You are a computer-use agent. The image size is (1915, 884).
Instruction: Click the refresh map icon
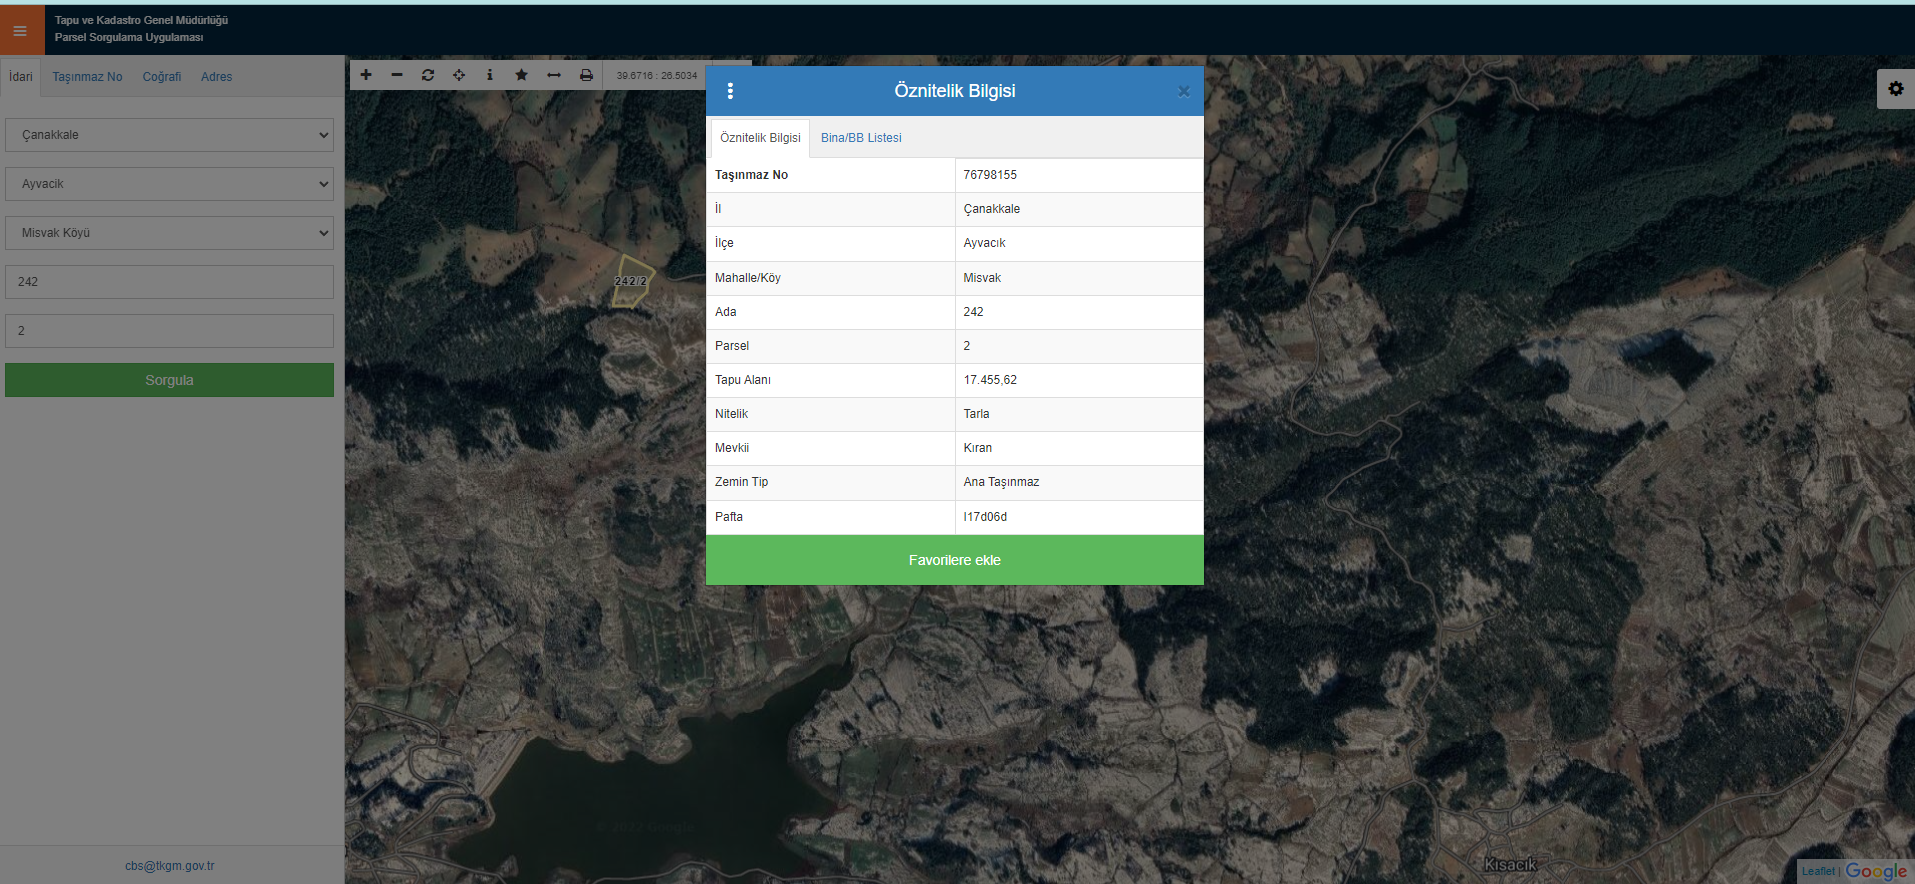pyautogui.click(x=428, y=75)
